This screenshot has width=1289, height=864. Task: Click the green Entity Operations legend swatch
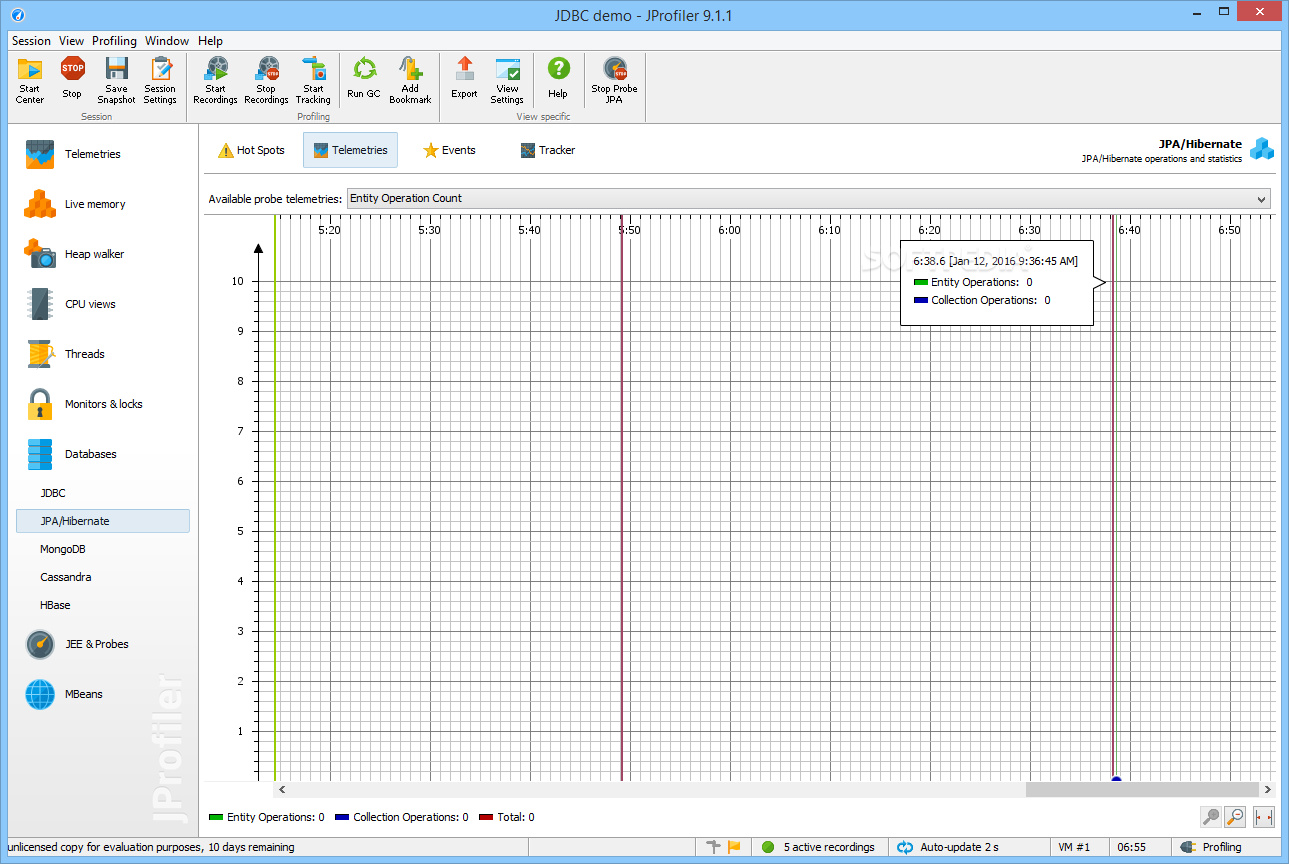pyautogui.click(x=216, y=817)
